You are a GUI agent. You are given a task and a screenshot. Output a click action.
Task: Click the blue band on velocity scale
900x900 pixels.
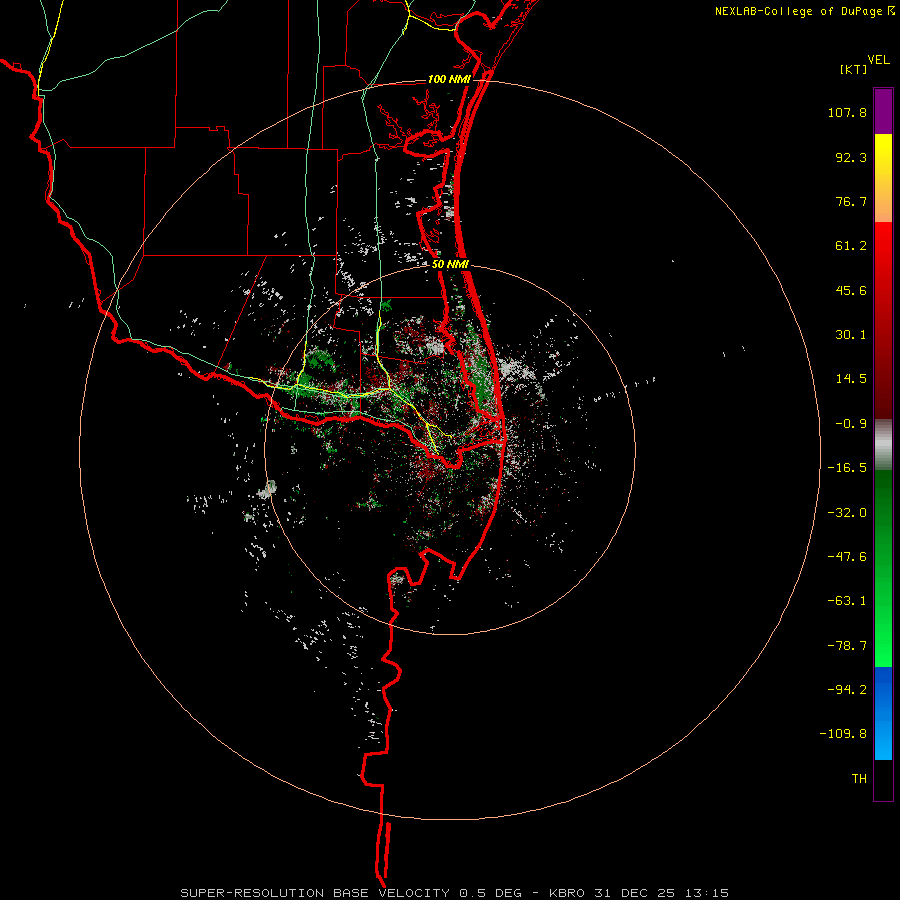(883, 713)
